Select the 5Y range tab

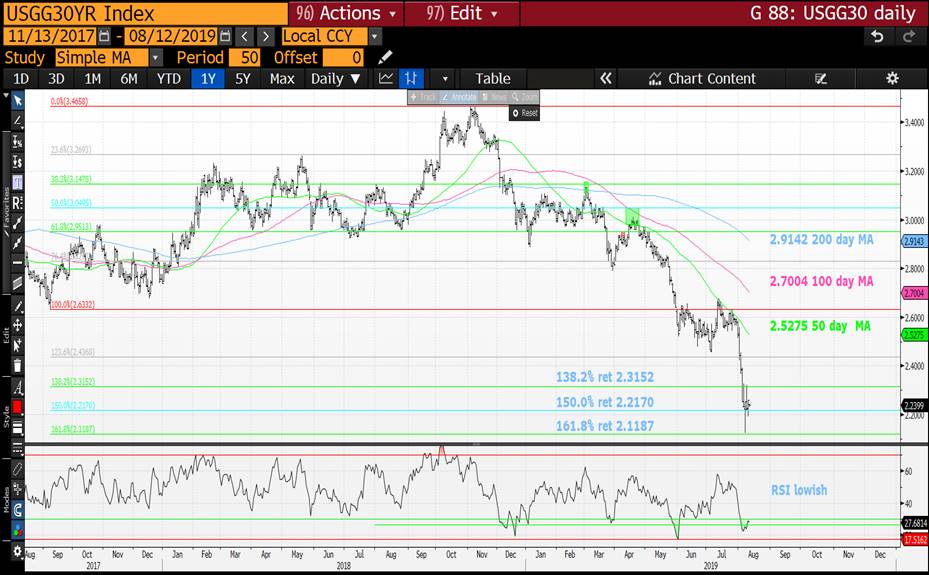[x=243, y=78]
